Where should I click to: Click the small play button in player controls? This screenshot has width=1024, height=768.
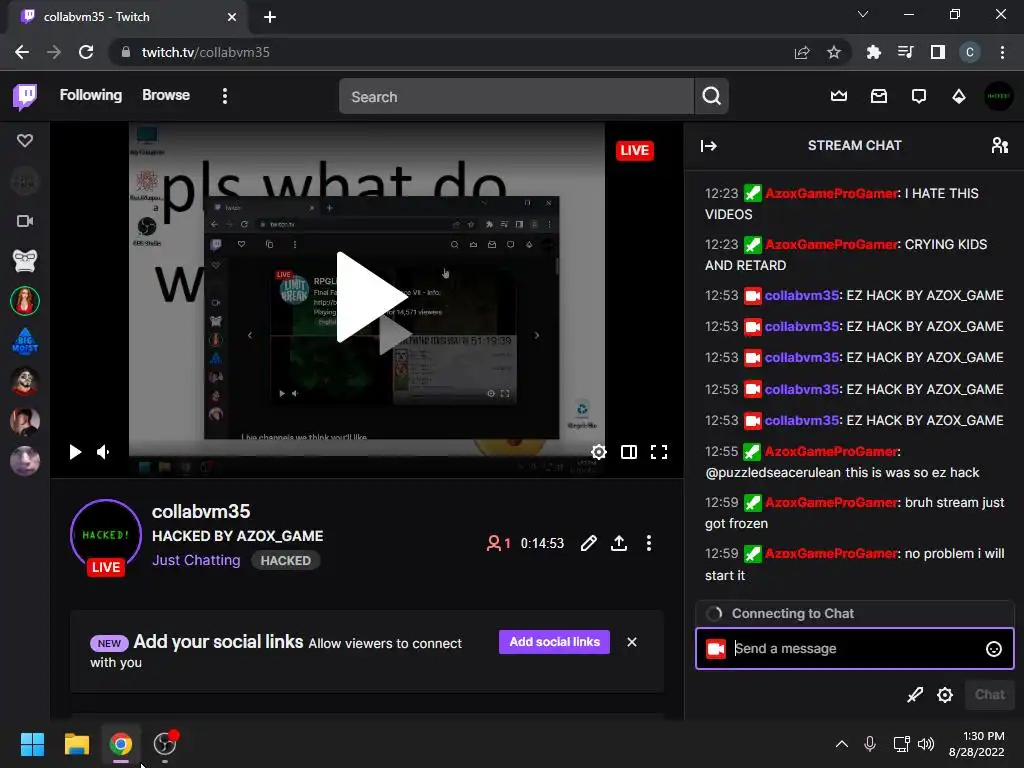click(75, 452)
